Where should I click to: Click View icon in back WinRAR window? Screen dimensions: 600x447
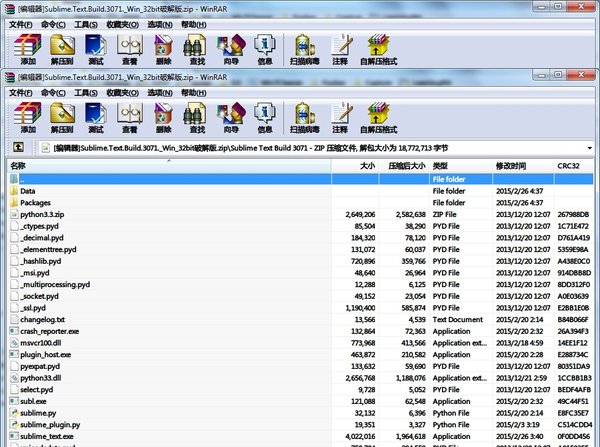click(x=130, y=49)
